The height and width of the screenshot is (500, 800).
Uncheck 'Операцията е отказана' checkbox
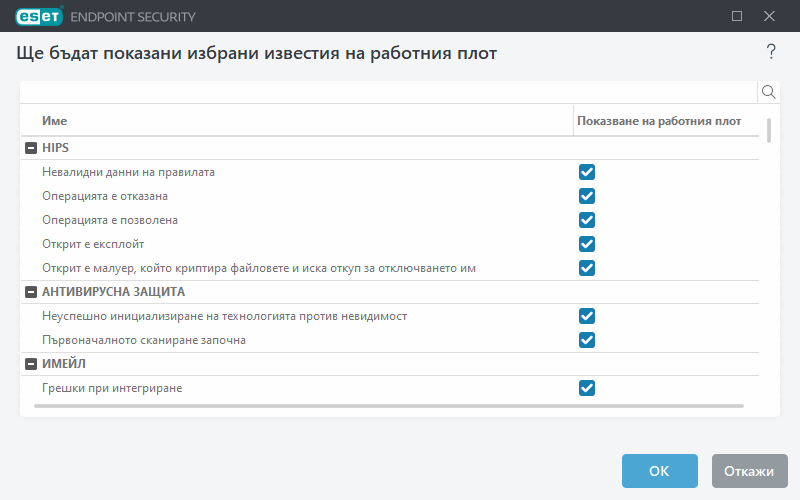[587, 196]
